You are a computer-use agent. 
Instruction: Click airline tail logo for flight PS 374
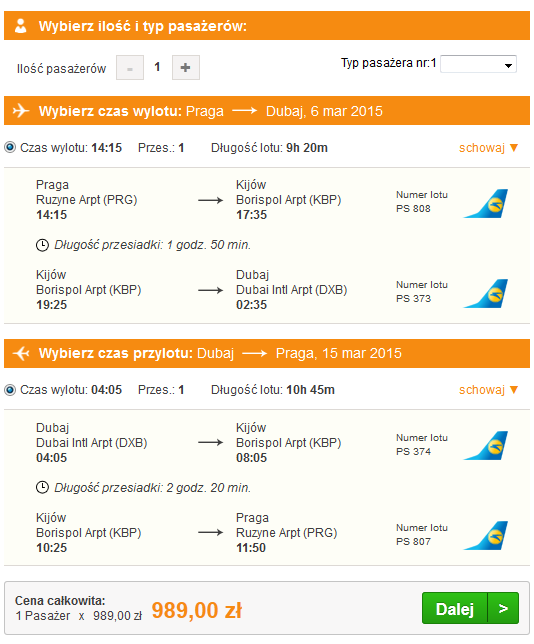486,446
